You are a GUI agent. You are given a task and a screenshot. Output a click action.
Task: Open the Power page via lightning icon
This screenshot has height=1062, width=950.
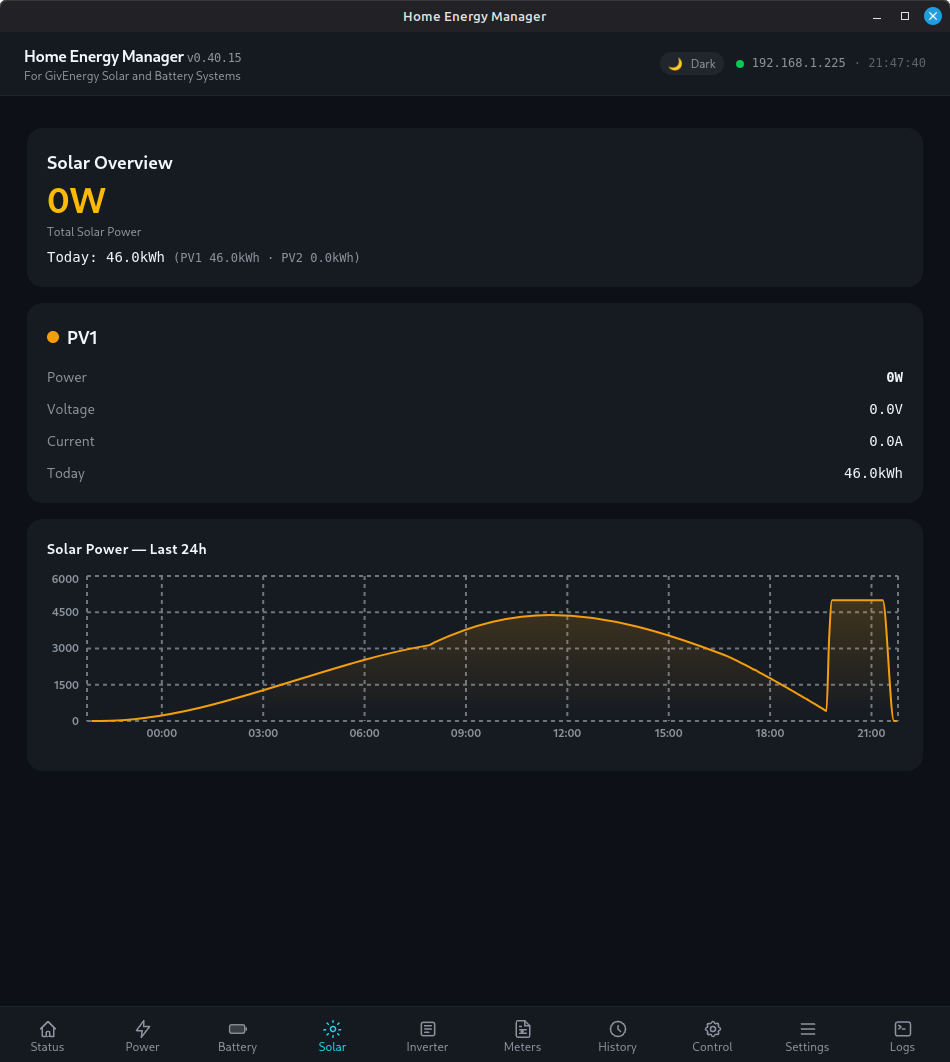pyautogui.click(x=142, y=1029)
